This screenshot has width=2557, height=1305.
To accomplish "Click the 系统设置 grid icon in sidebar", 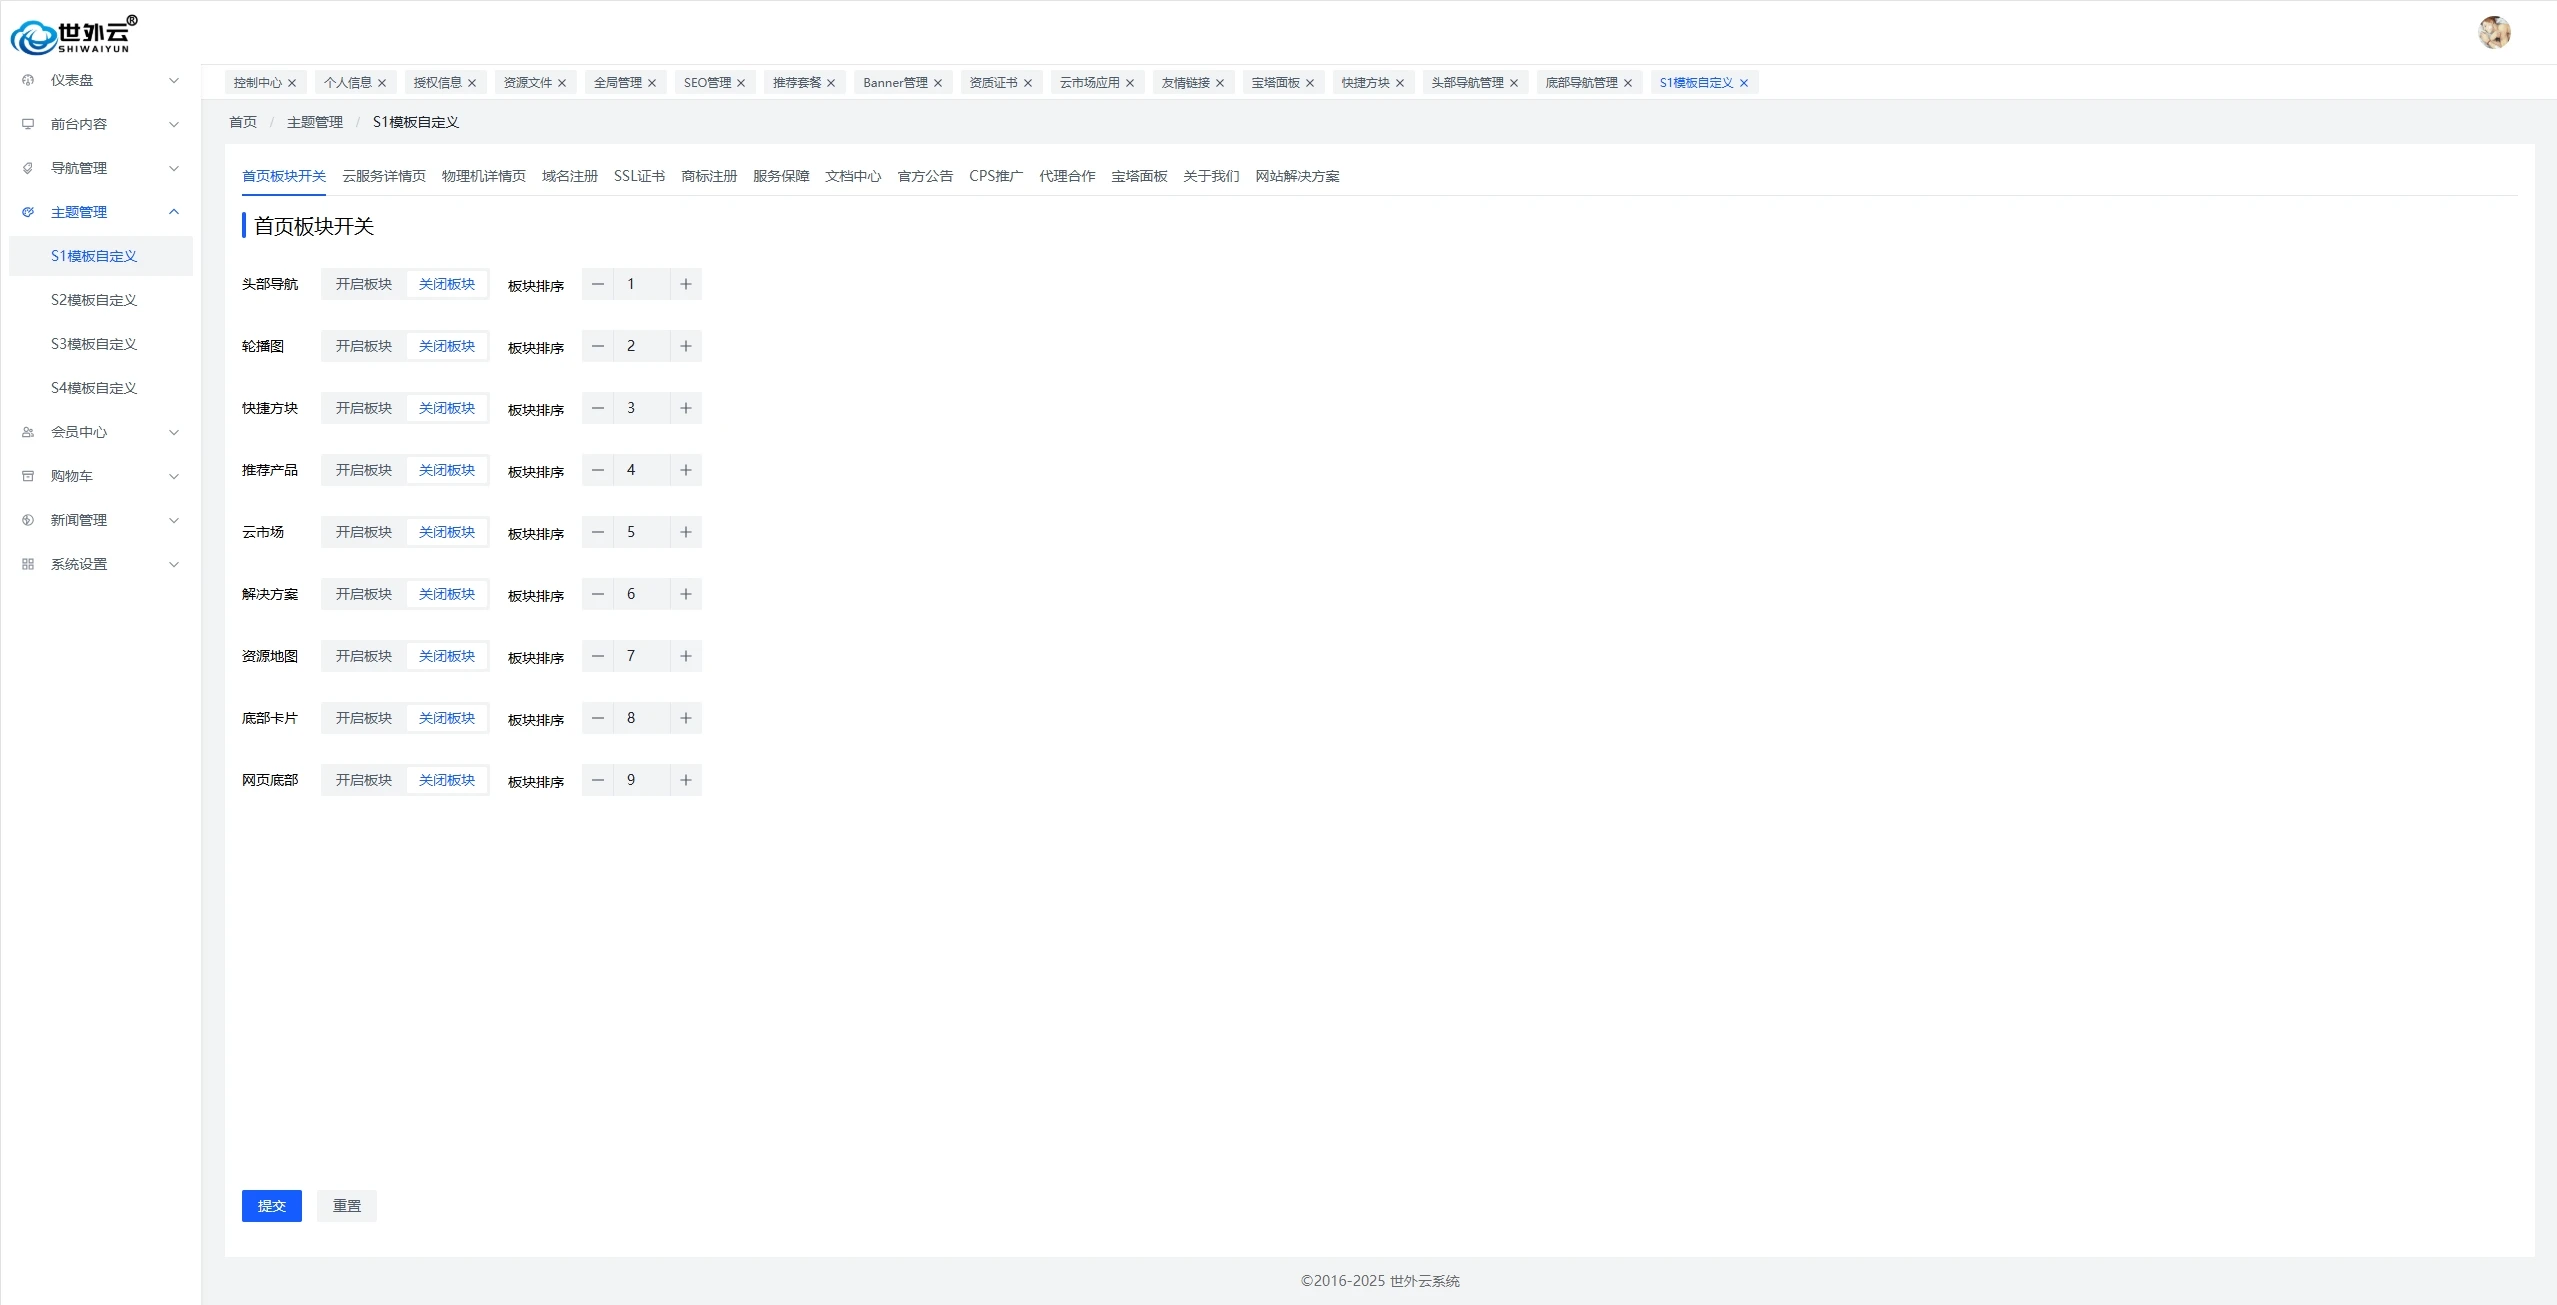I will pos(28,564).
